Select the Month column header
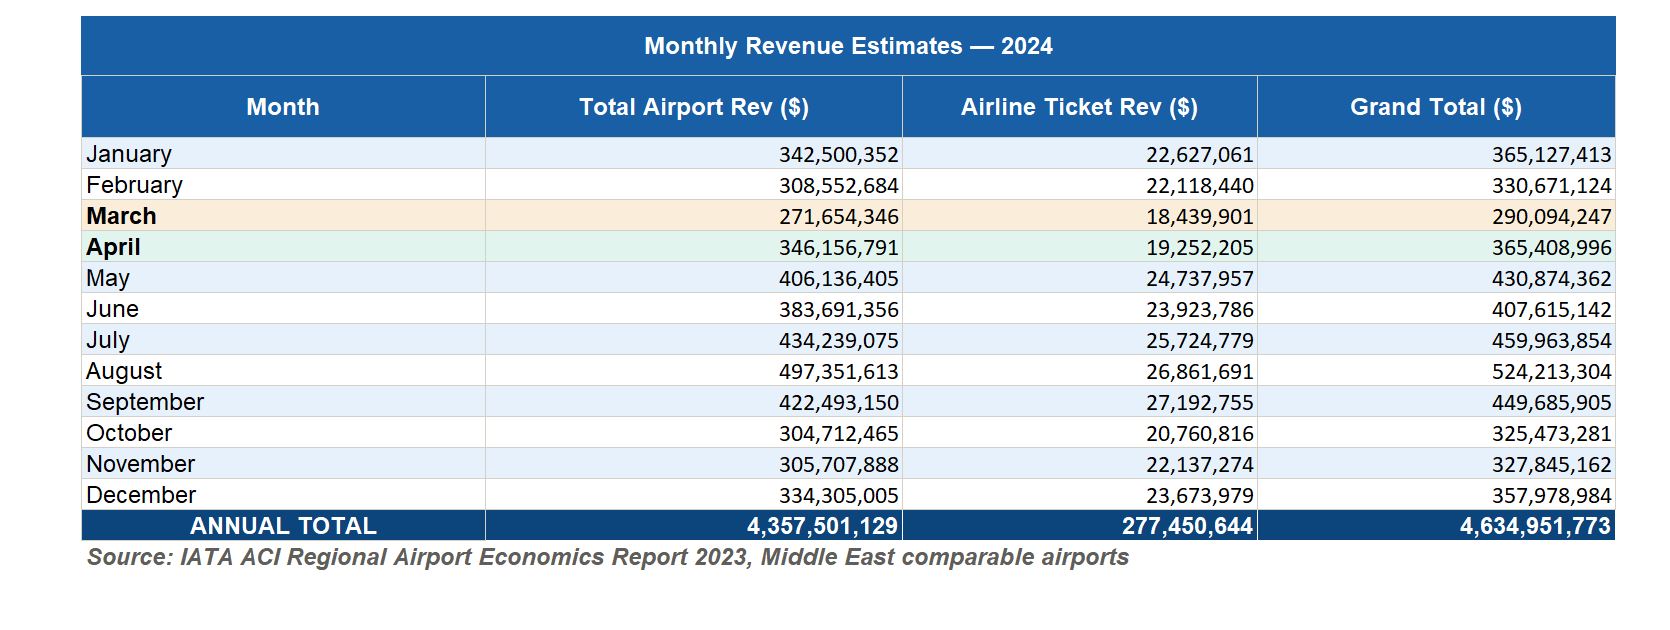 [283, 107]
